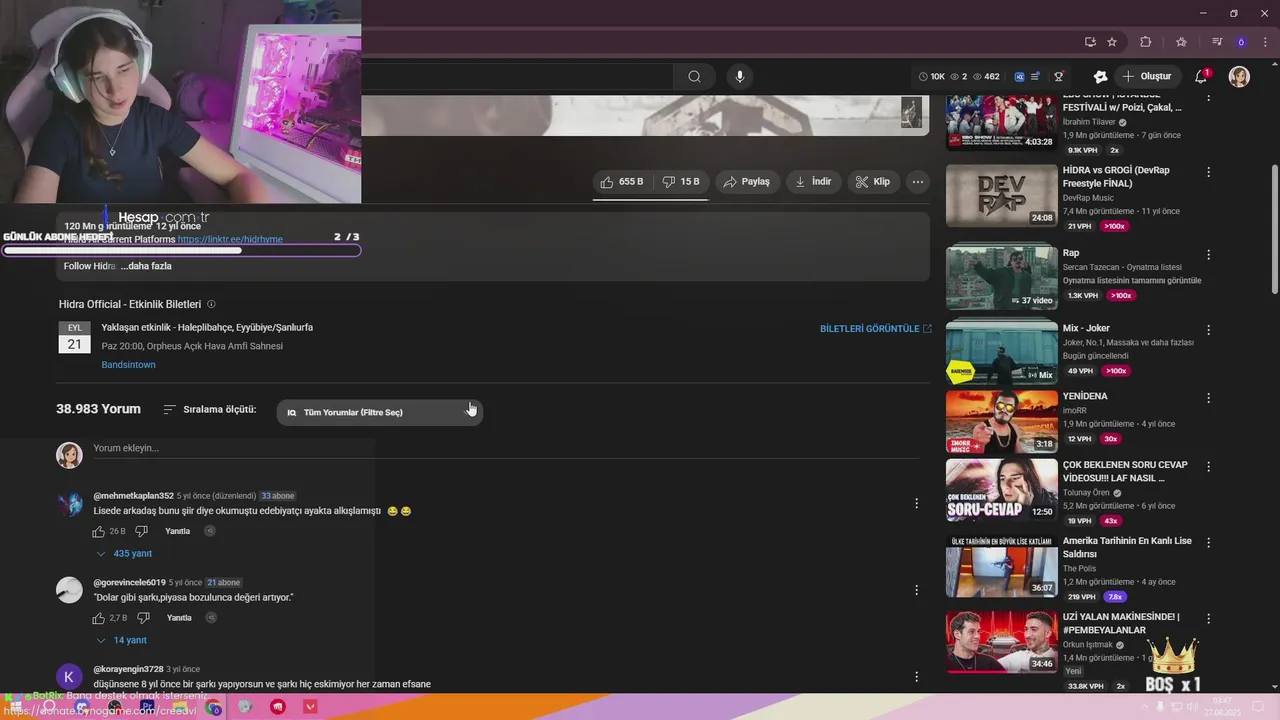Viewport: 1280px width, 720px height.
Task: Open UZİ YALAN MAKİNESİNDE video thumbnail
Action: pos(1001,642)
